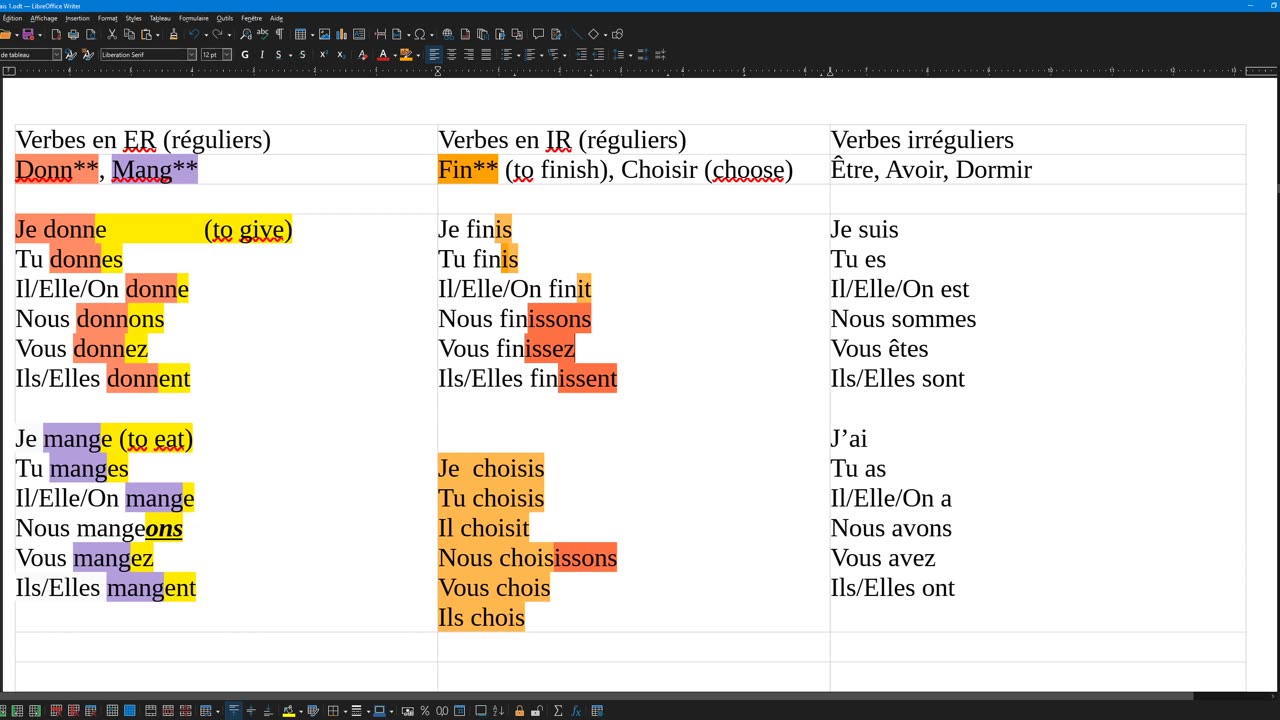Screen dimensions: 1280x720
Task: Toggle formatting marks pilcrow icon
Action: pyautogui.click(x=279, y=34)
